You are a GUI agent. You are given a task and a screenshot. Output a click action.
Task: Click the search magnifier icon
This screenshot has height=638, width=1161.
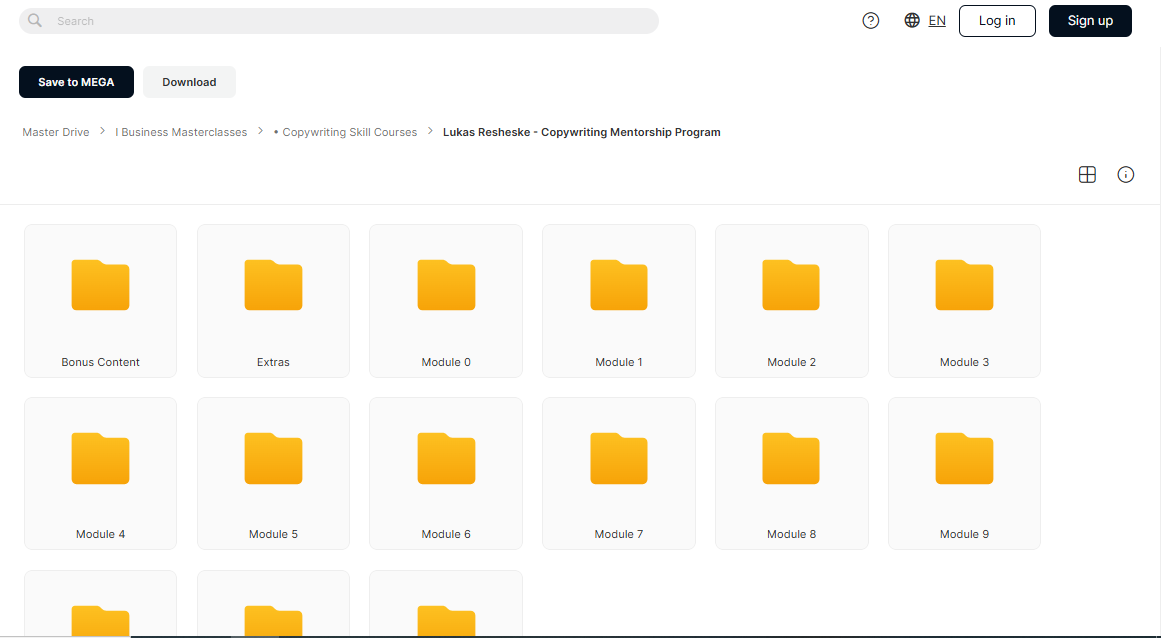point(35,21)
